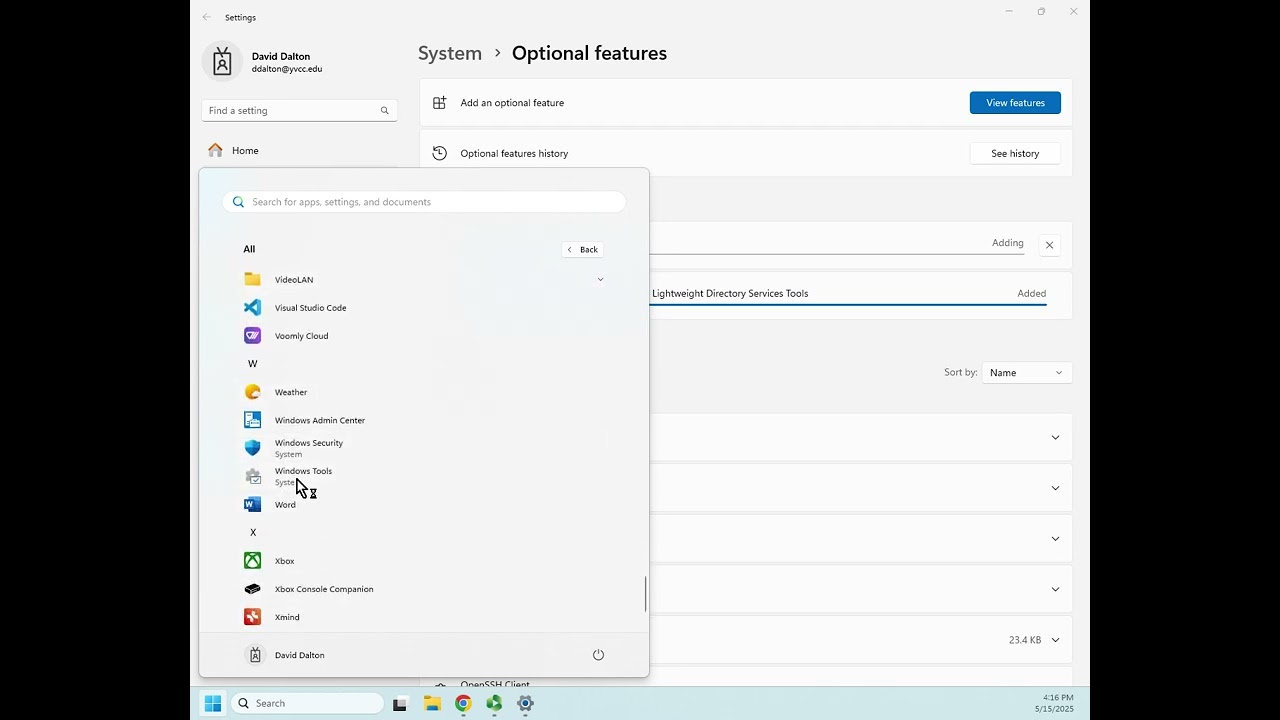Click the Add an optional feature icon
Screen dimensions: 1280x720
(439, 103)
